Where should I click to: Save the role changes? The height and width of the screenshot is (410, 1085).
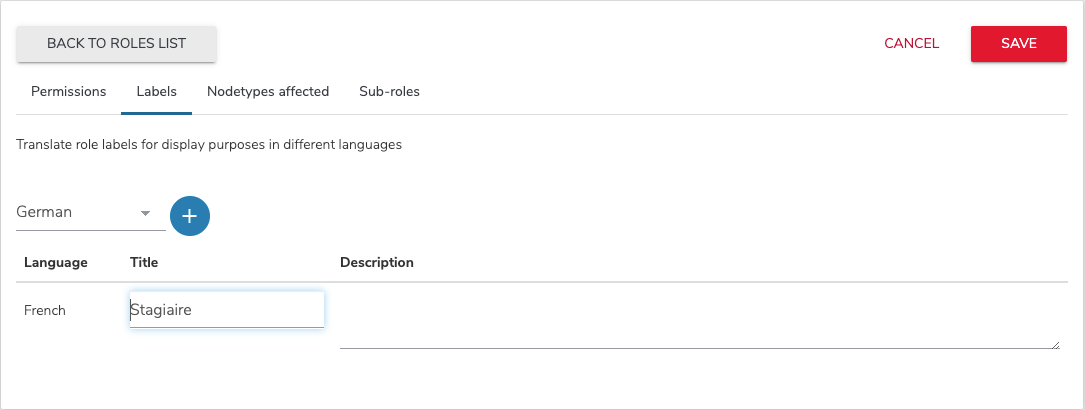pyautogui.click(x=1018, y=44)
